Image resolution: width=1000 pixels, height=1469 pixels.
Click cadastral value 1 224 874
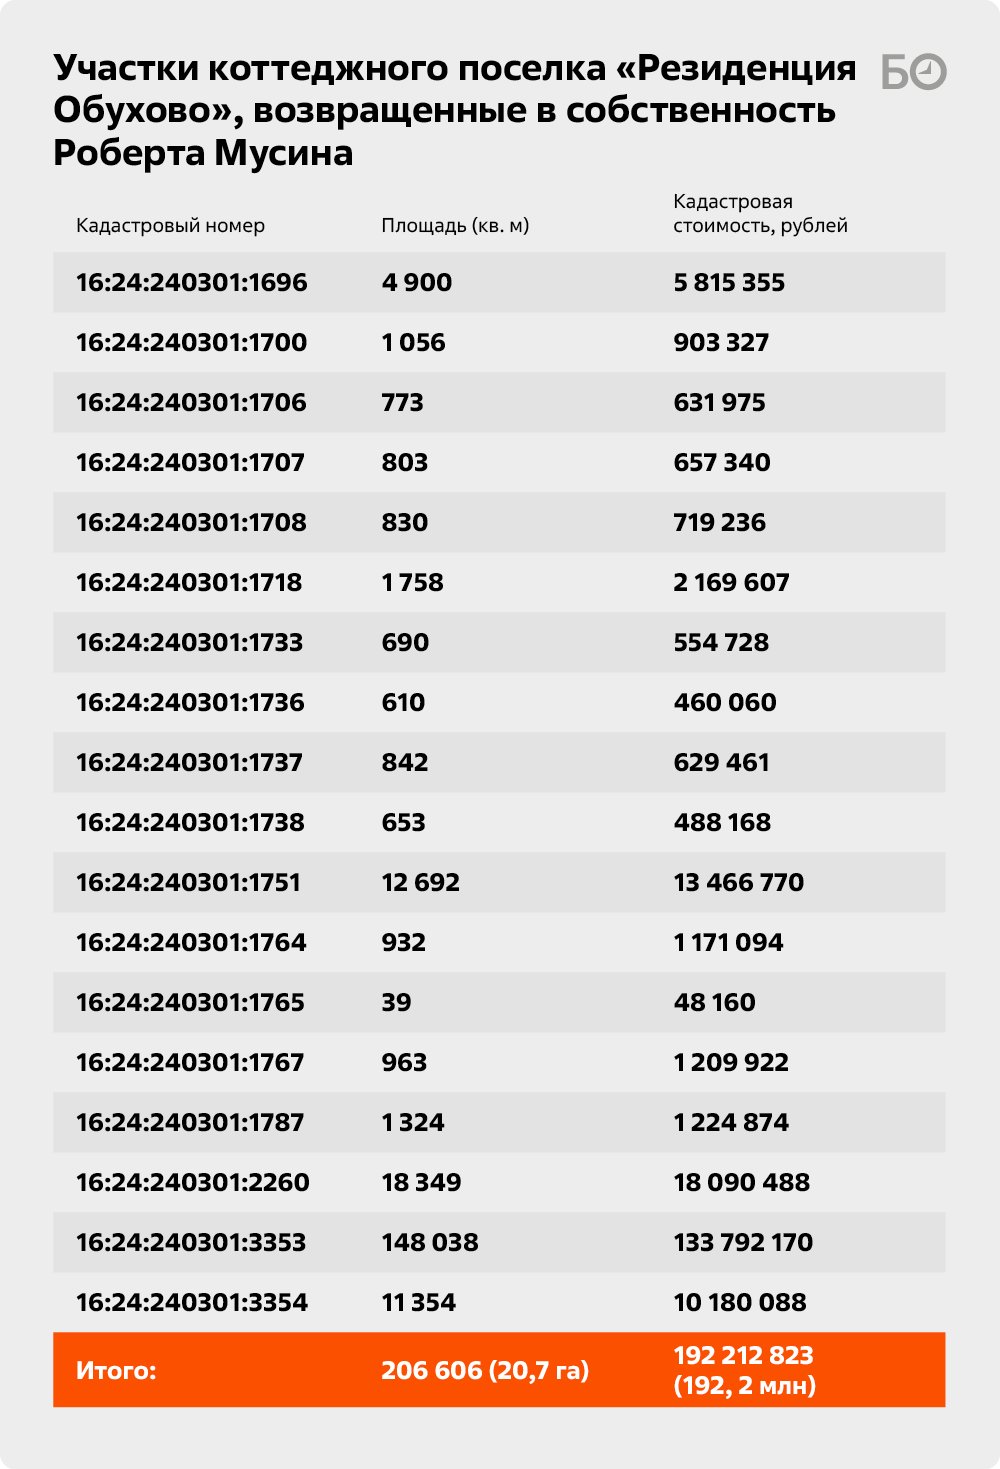731,1123
